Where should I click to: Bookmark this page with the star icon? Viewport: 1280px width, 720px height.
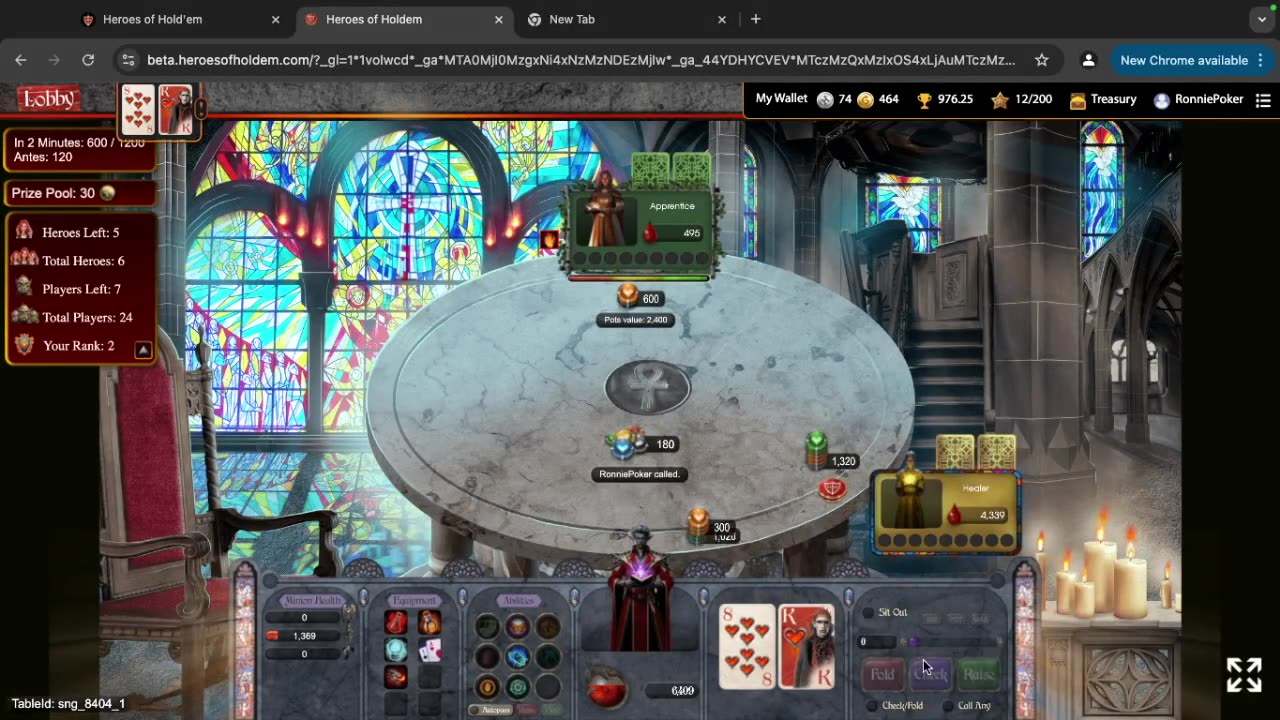tap(1042, 60)
